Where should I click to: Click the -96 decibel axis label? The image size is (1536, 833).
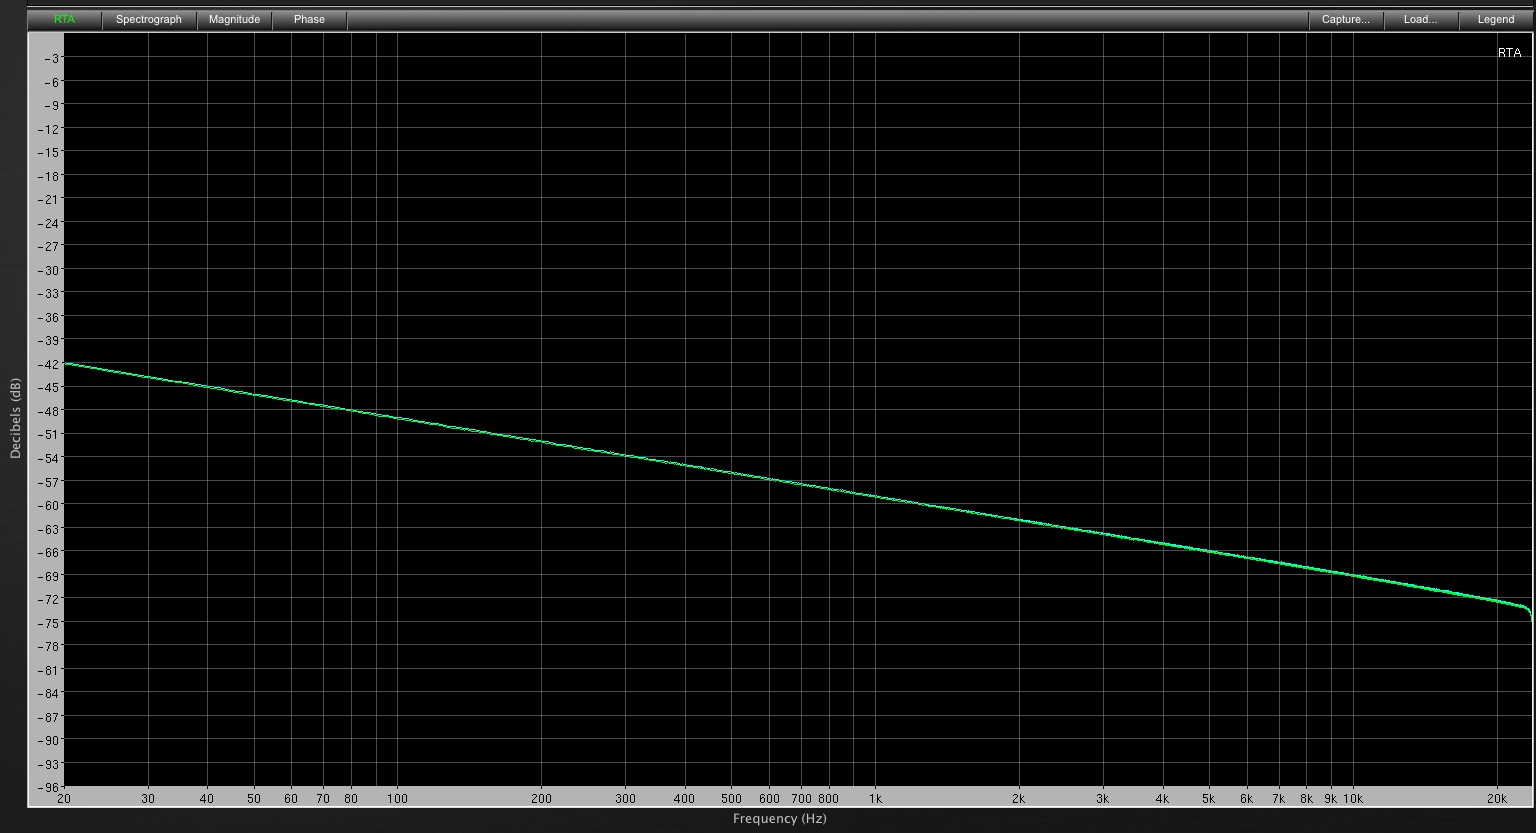49,787
